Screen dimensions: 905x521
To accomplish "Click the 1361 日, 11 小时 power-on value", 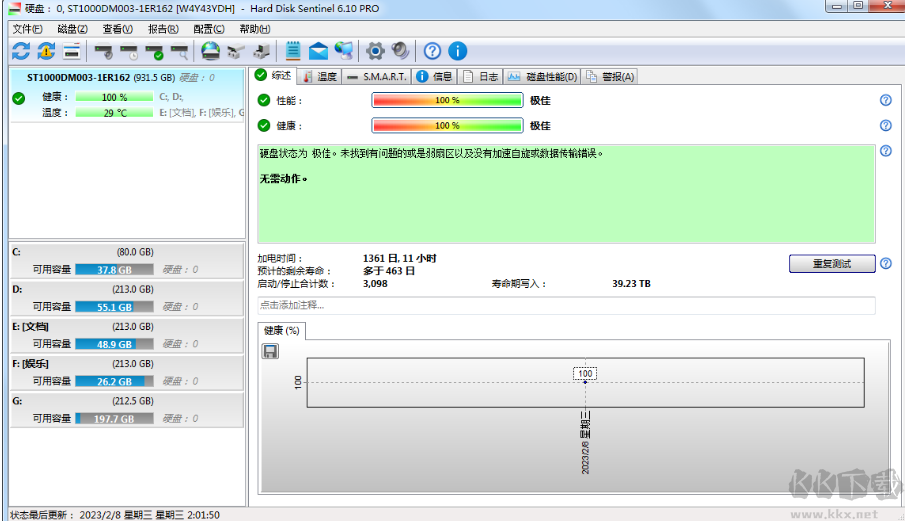I will click(399, 258).
